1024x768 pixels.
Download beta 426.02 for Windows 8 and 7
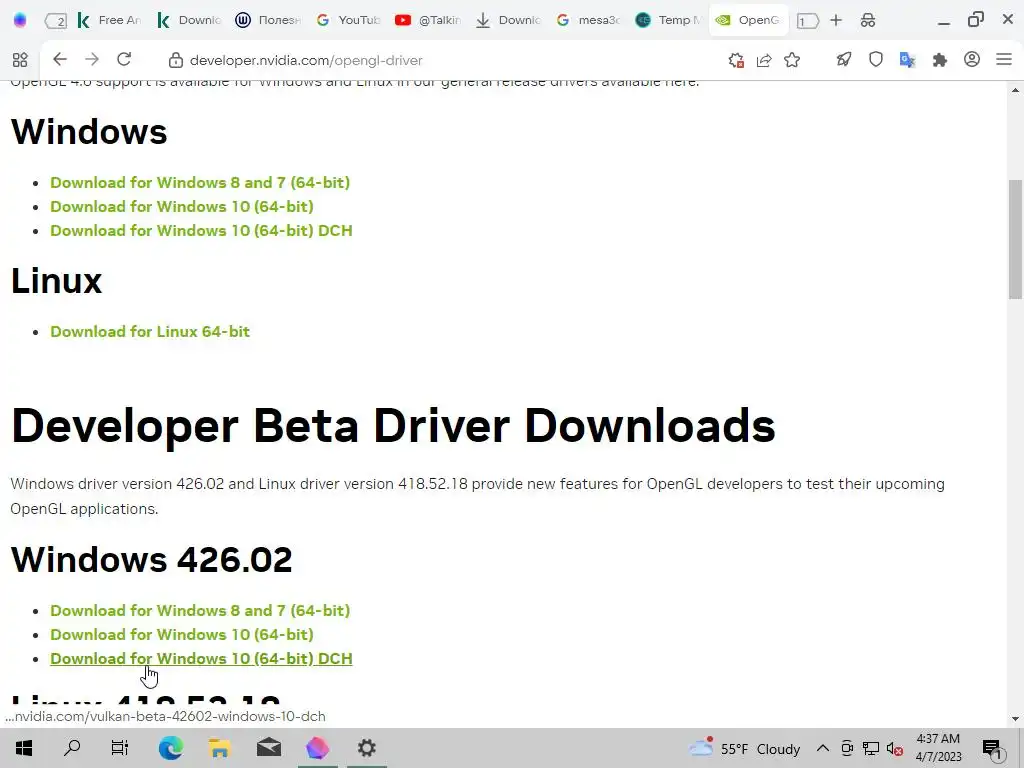pyautogui.click(x=200, y=611)
